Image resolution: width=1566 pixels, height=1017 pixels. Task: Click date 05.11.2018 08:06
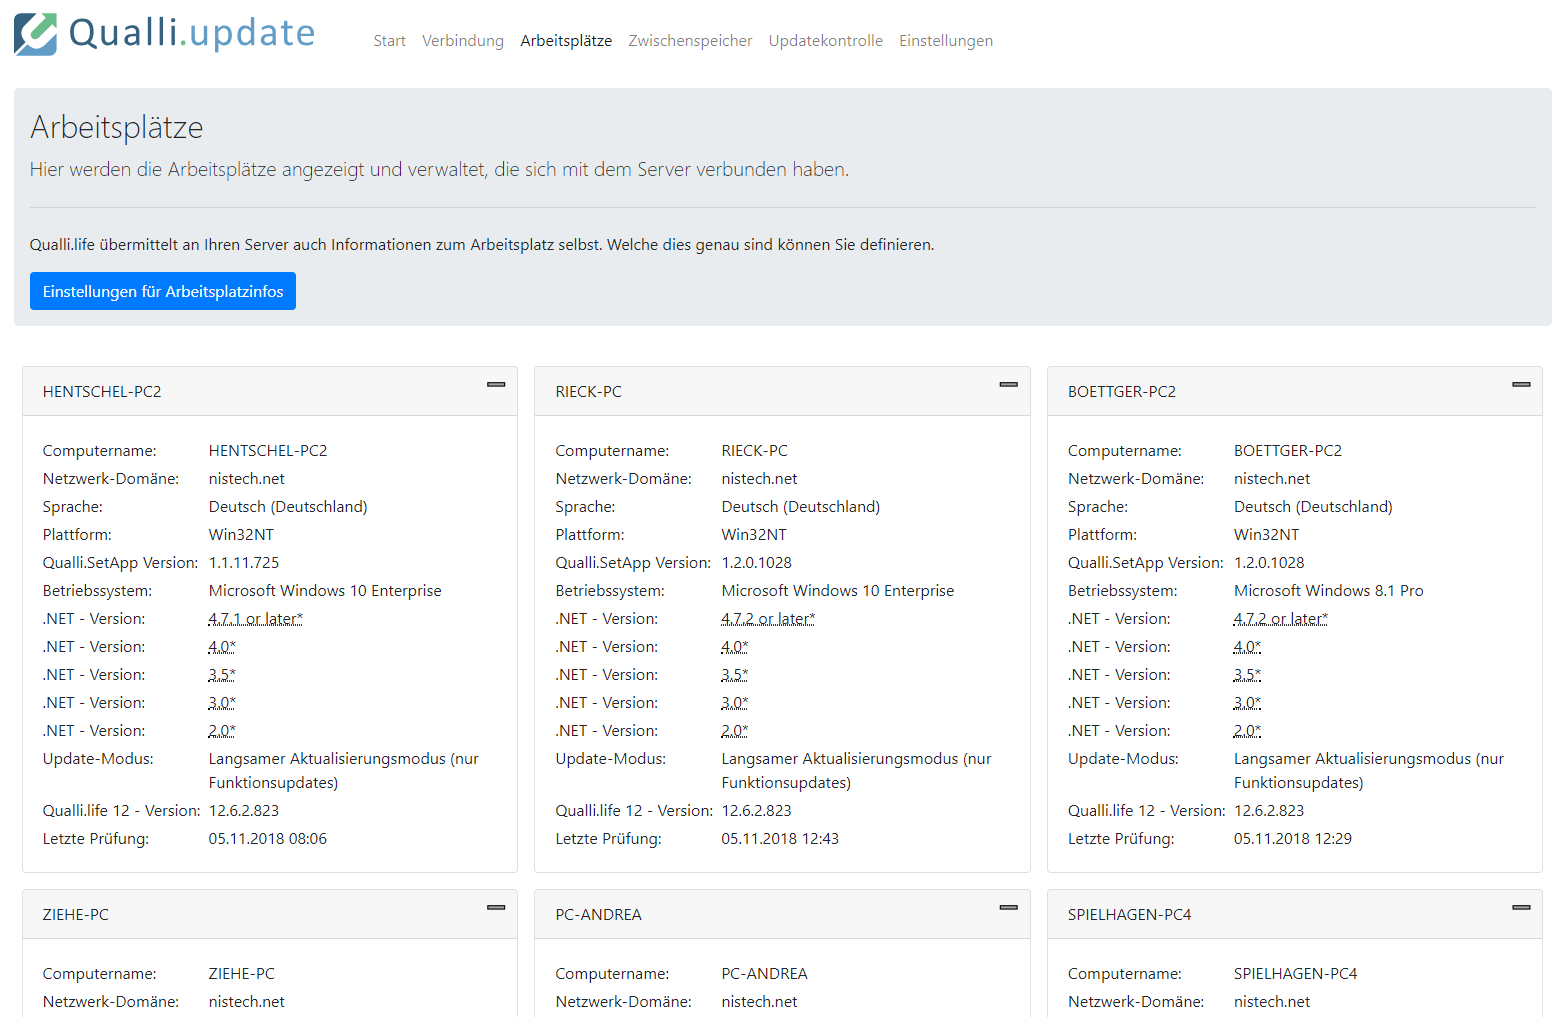point(268,839)
